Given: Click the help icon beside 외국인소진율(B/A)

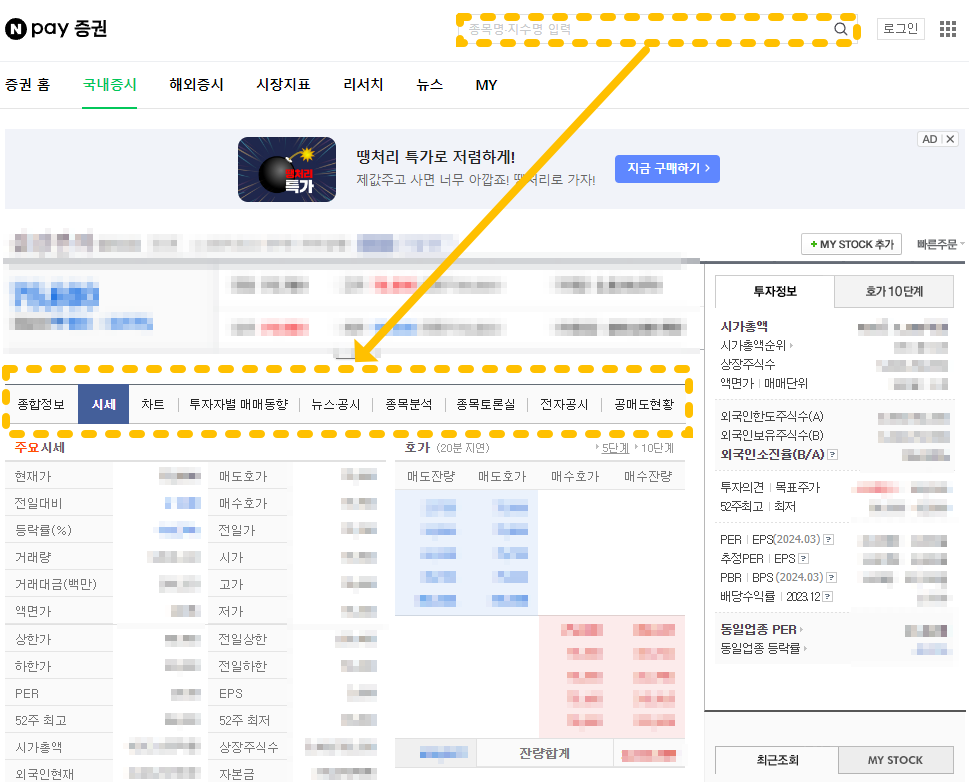Looking at the screenshot, I should click(x=833, y=455).
